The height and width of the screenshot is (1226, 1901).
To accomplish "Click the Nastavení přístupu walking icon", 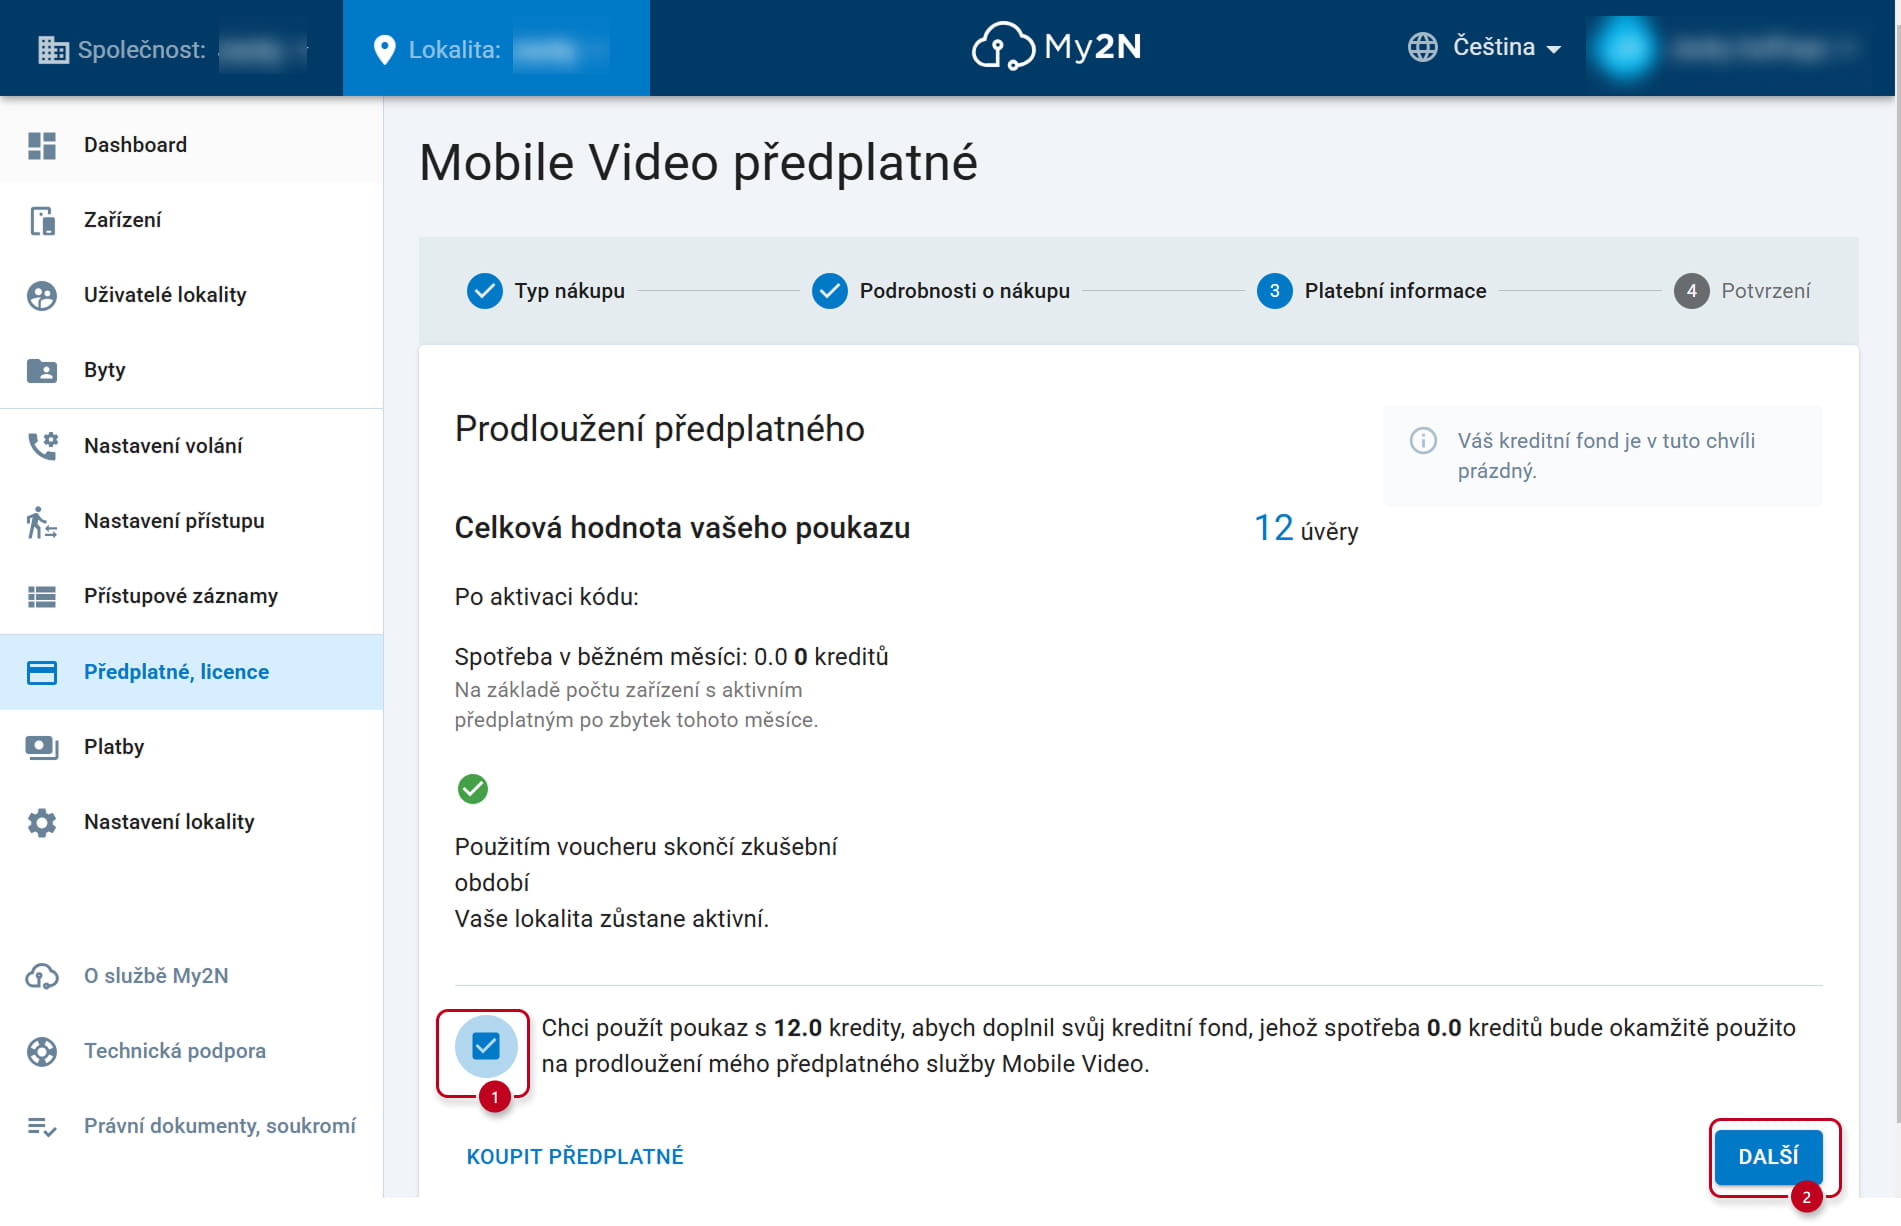I will click(x=42, y=521).
